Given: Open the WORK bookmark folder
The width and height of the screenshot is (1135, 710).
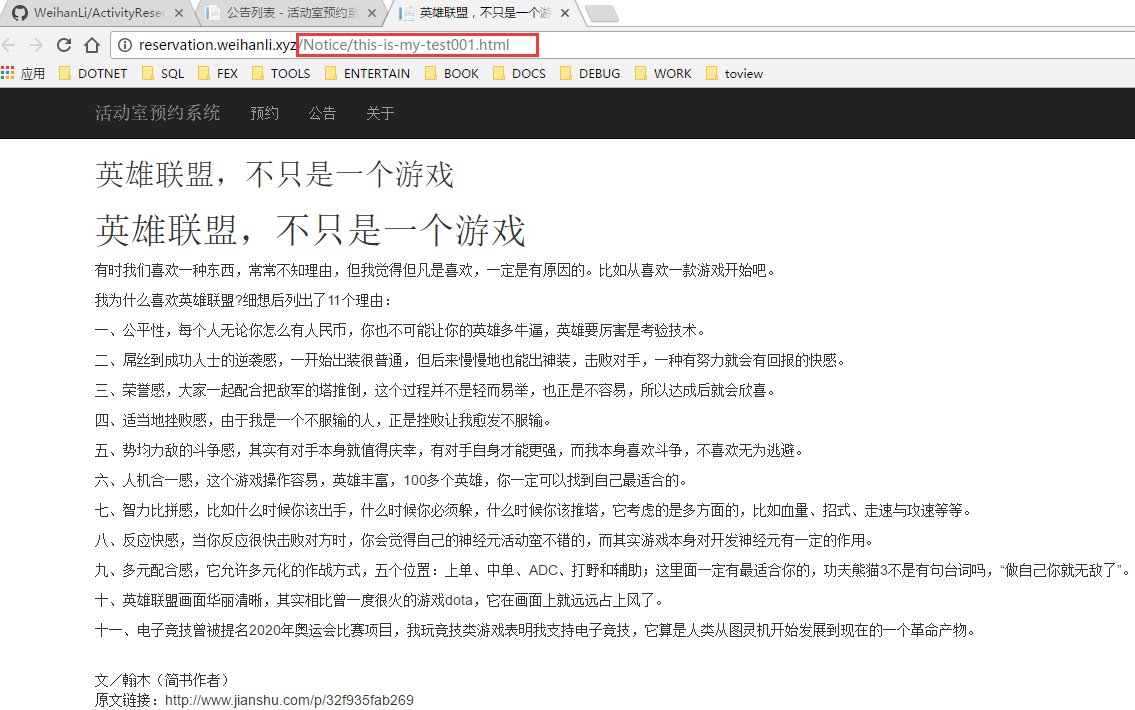Looking at the screenshot, I should point(663,73).
